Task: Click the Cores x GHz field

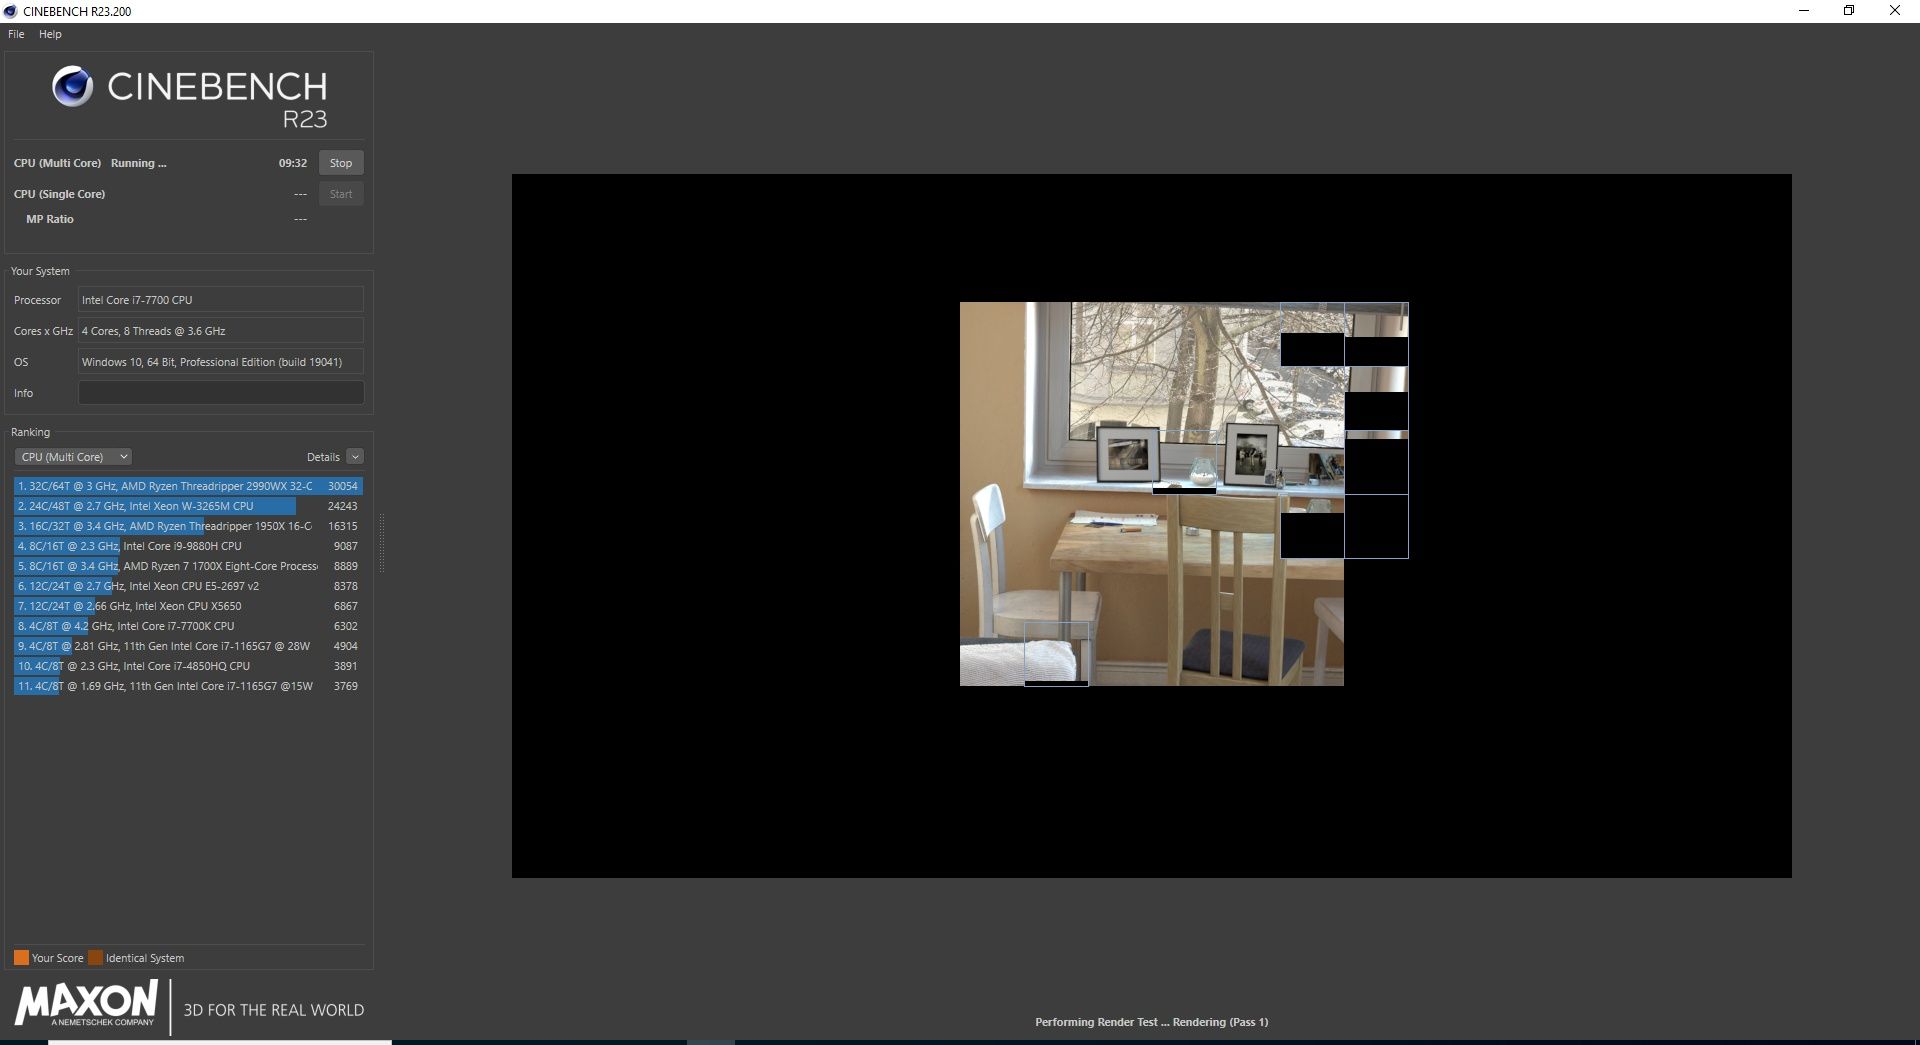Action: pos(221,331)
